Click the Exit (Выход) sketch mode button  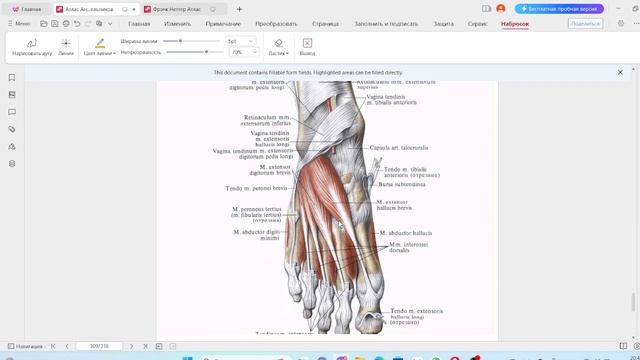(307, 47)
